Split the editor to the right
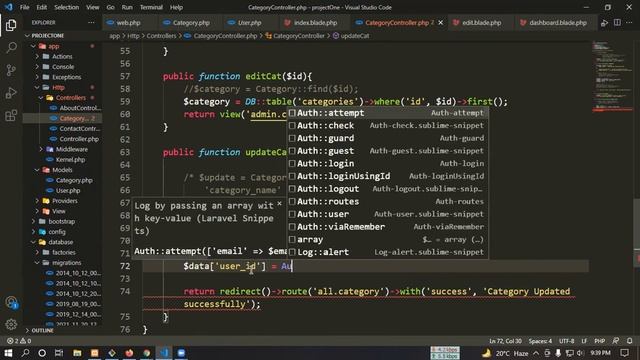This screenshot has height=360, width=640. pos(617,23)
